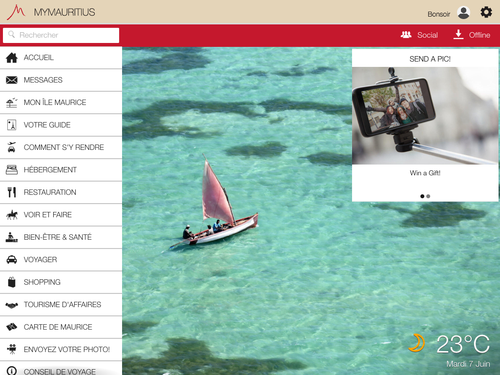The height and width of the screenshot is (375, 500).
Task: Click the Offline download icon
Action: click(x=458, y=34)
